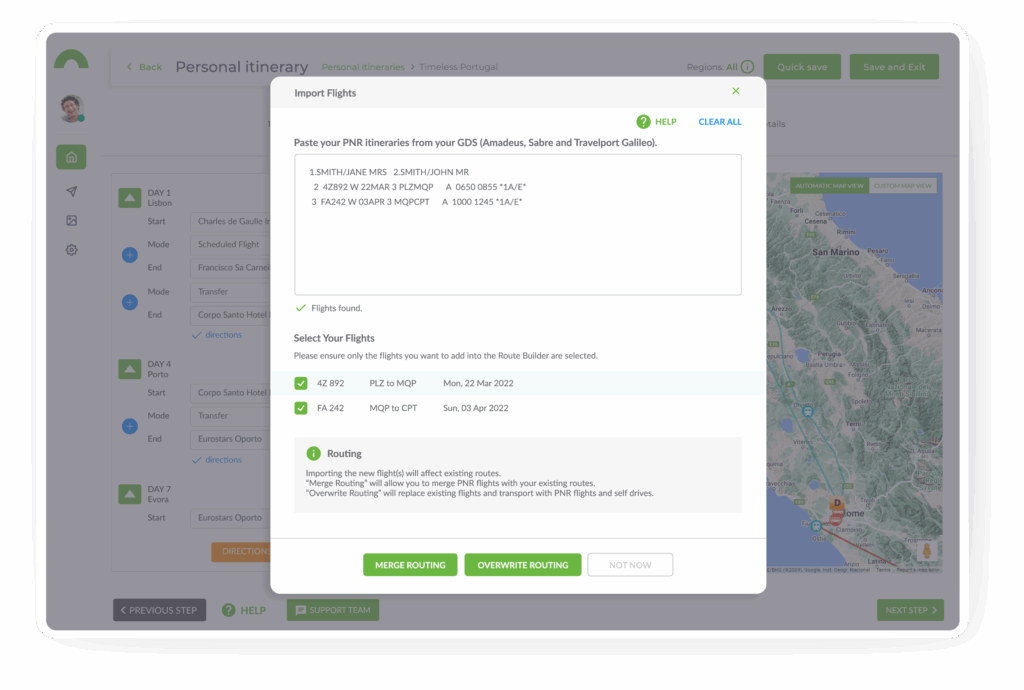Screen dimensions: 1024x690
Task: Open the home icon in sidebar
Action: click(x=71, y=157)
